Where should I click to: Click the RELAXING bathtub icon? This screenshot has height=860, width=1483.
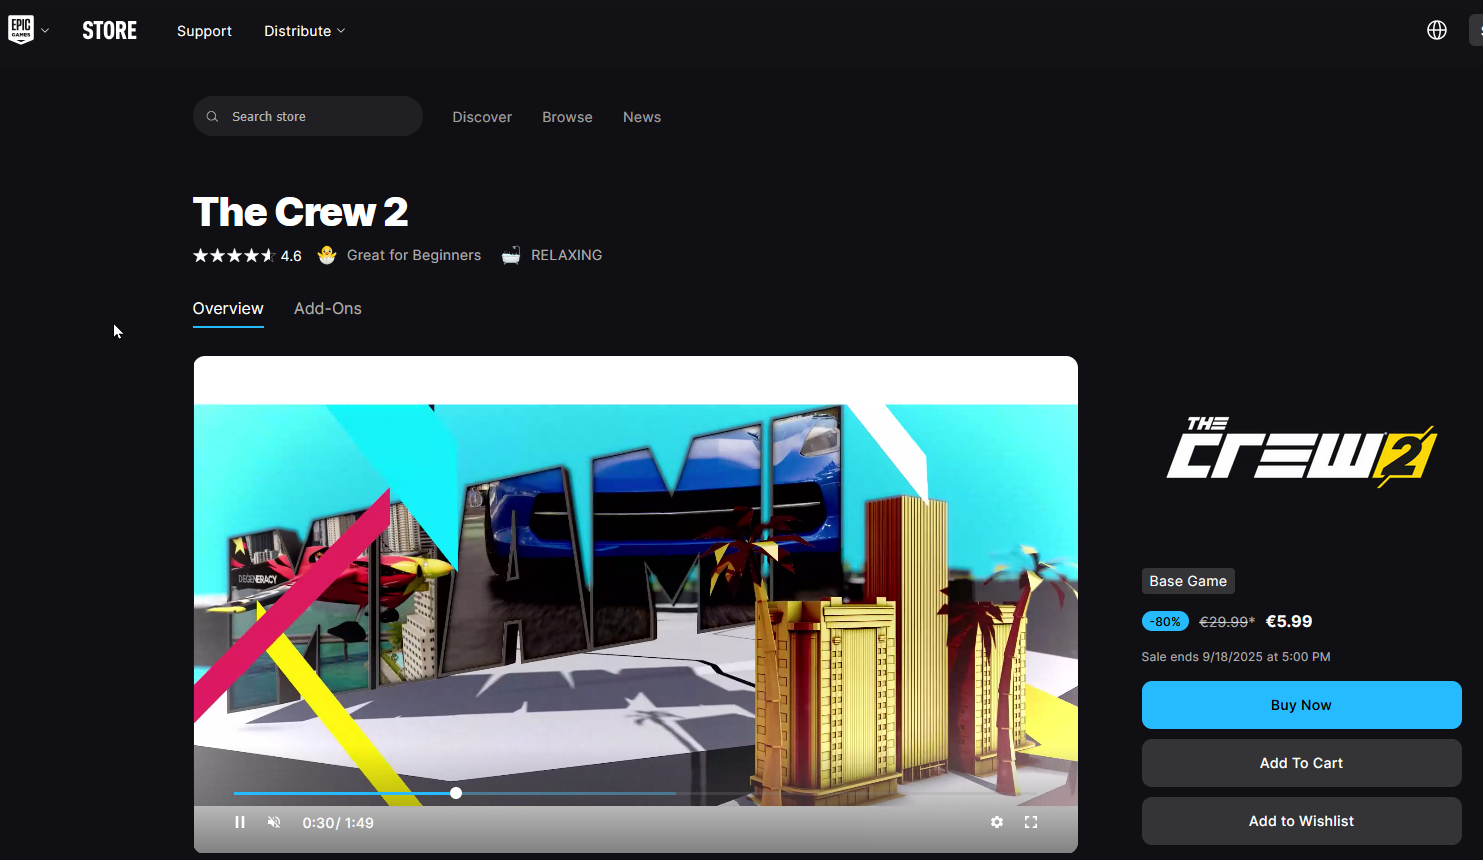[x=511, y=255]
